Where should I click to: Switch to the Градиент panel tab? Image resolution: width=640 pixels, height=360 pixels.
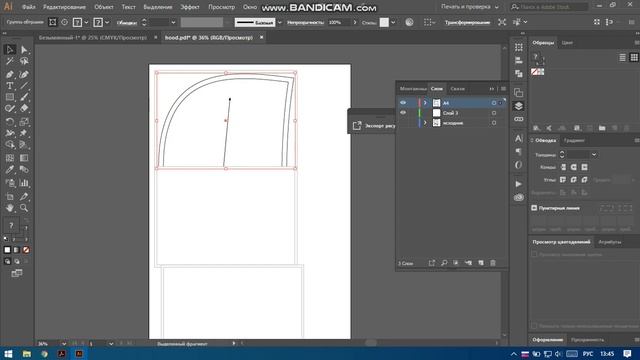(574, 140)
